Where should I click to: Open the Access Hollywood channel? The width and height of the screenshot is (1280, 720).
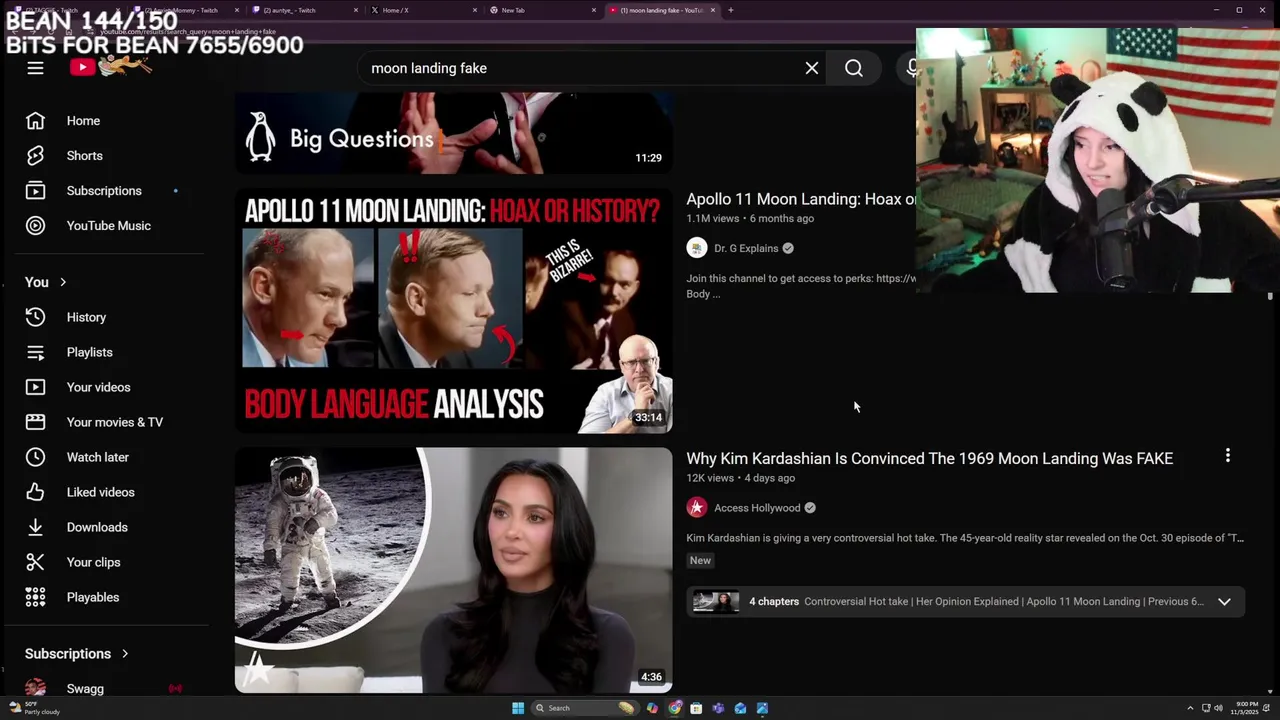(x=757, y=508)
